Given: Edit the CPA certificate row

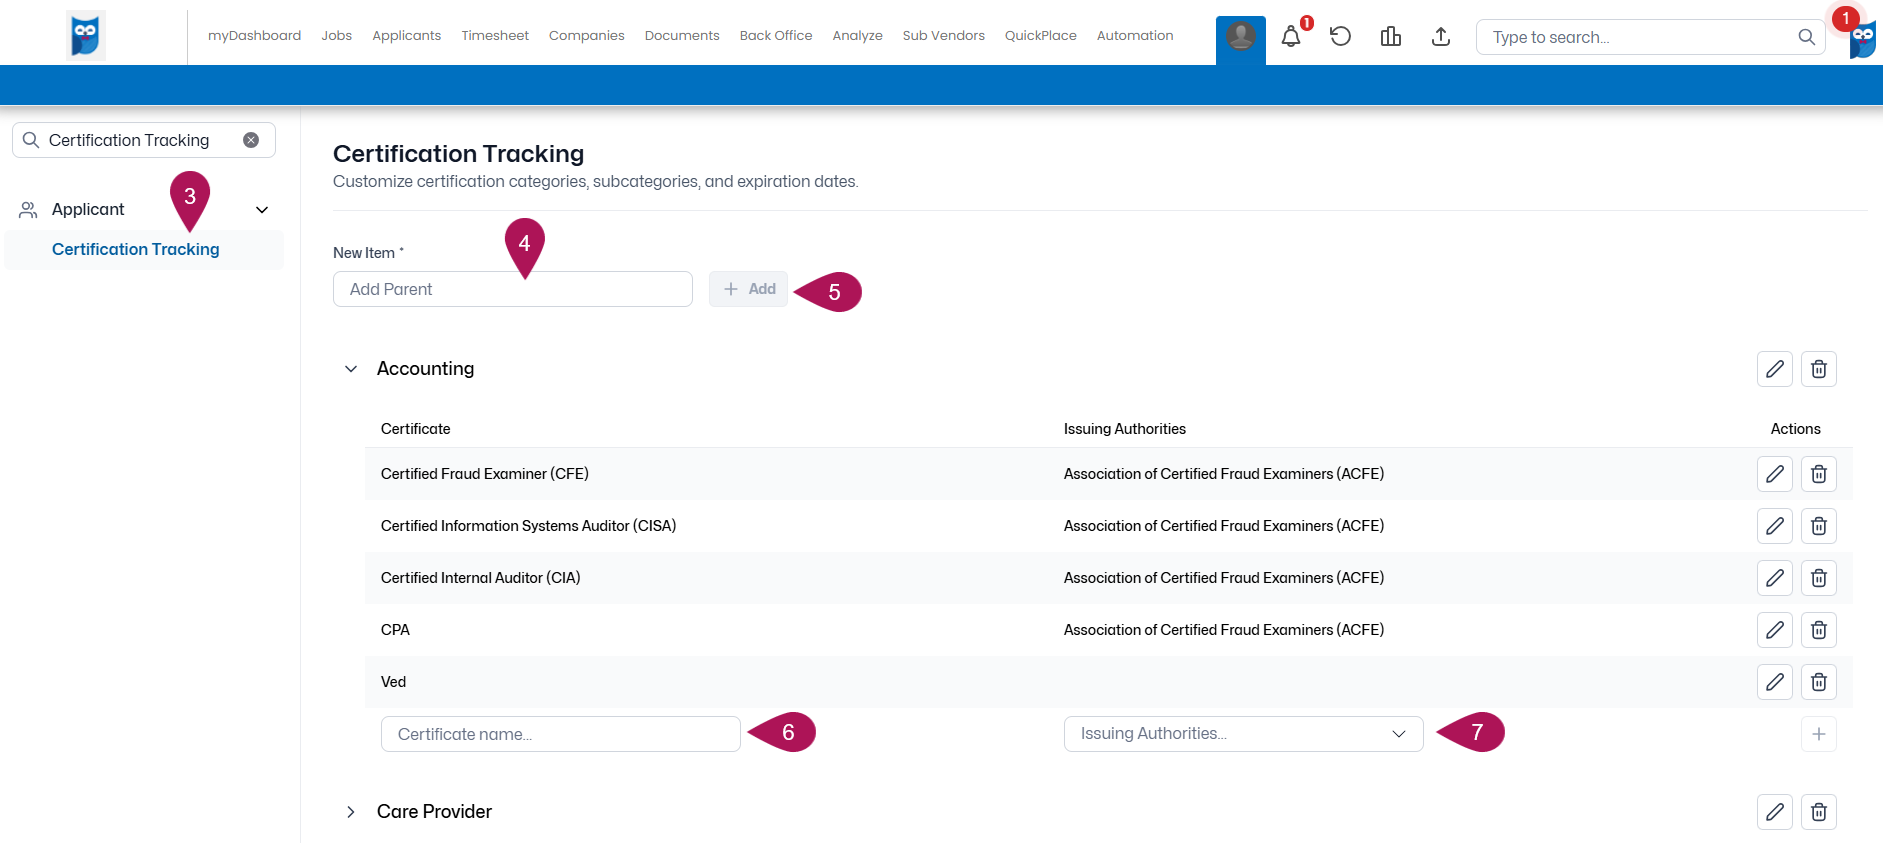Looking at the screenshot, I should click(x=1774, y=630).
